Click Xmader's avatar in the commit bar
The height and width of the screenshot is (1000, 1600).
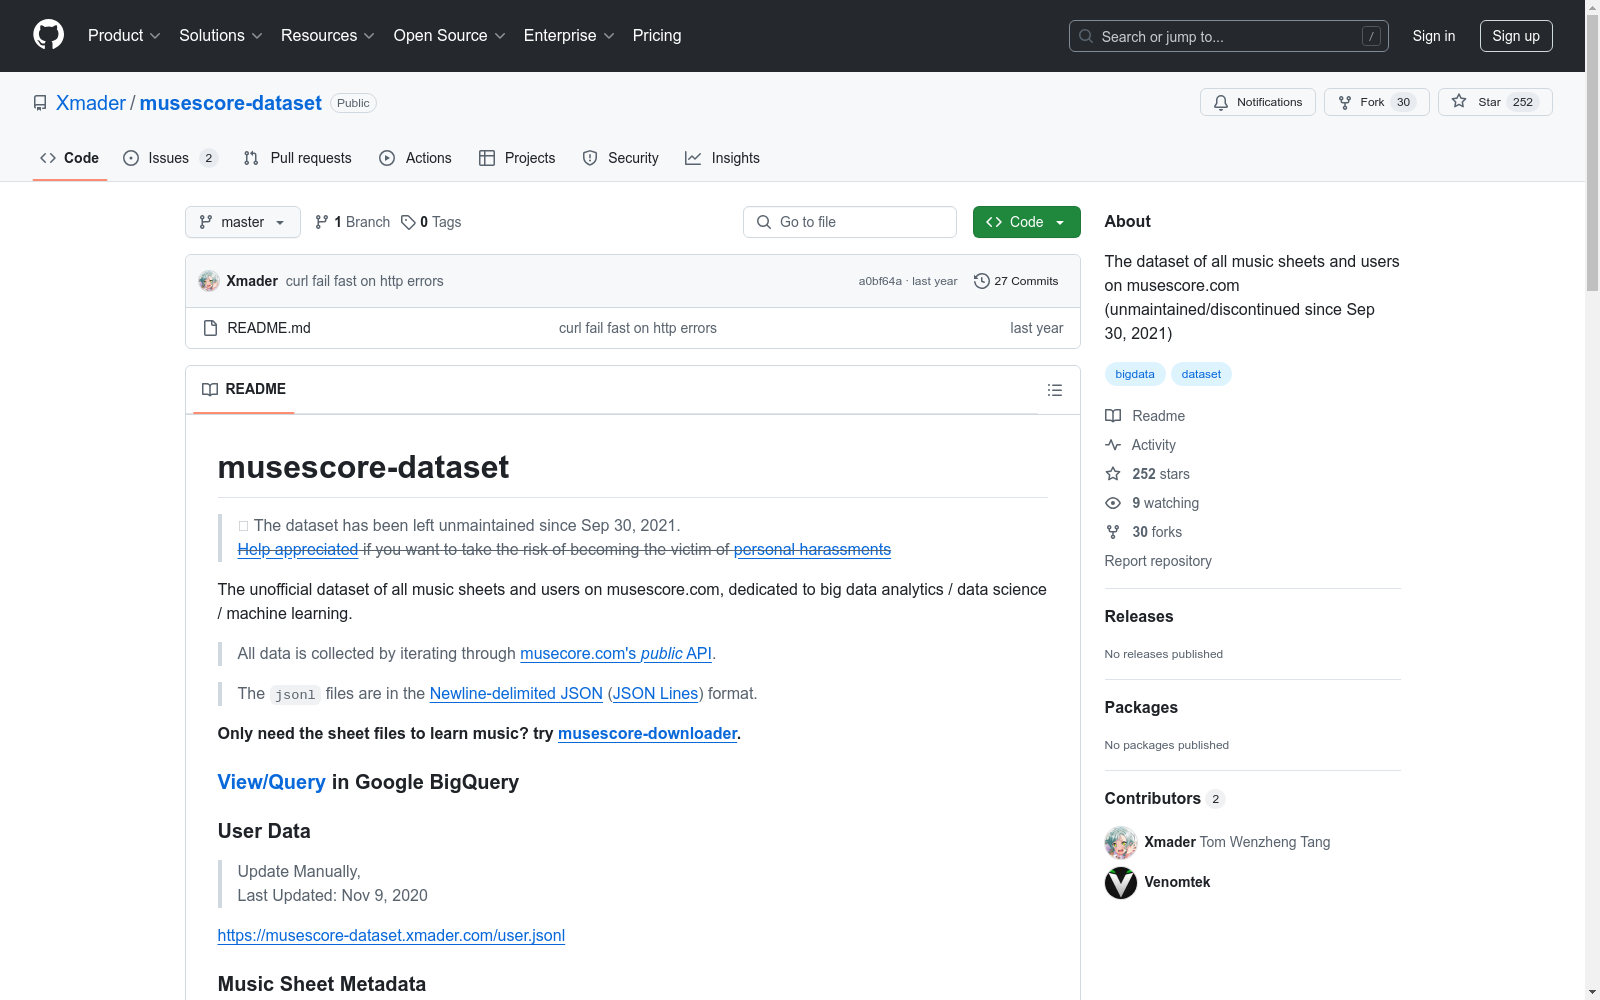pos(209,281)
